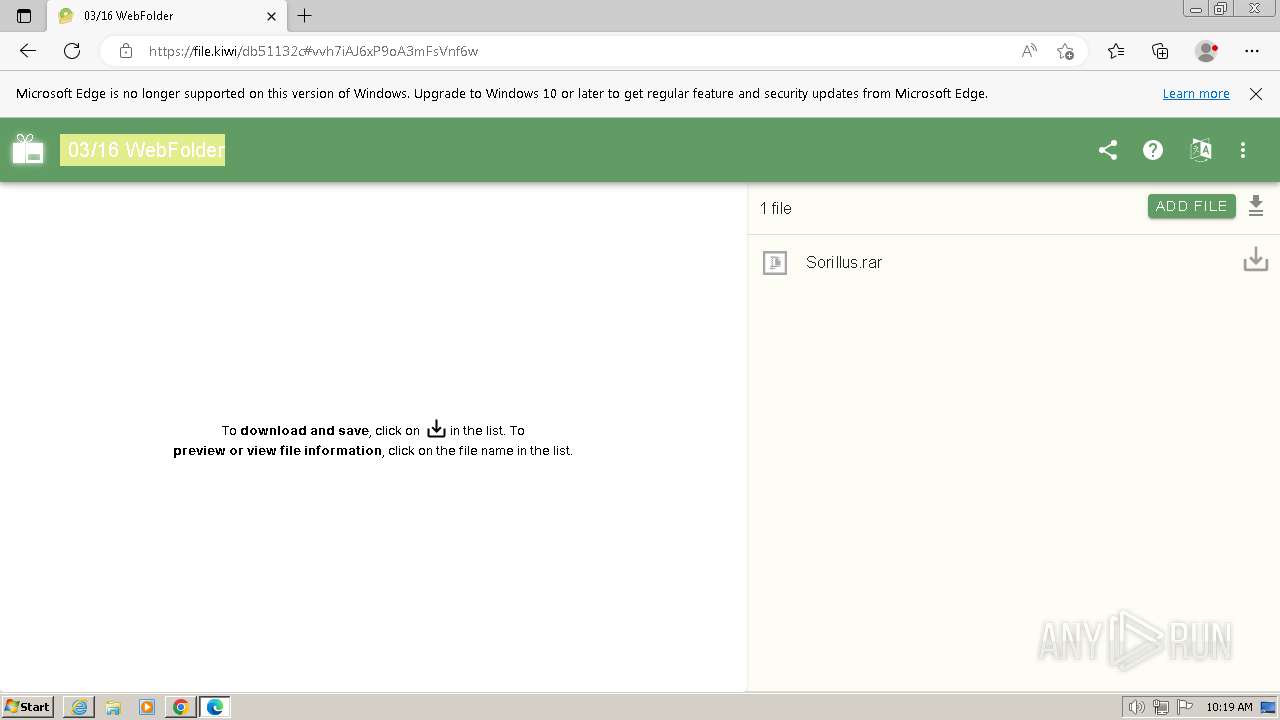View site information lock icon
1280x720 pixels.
click(125, 51)
